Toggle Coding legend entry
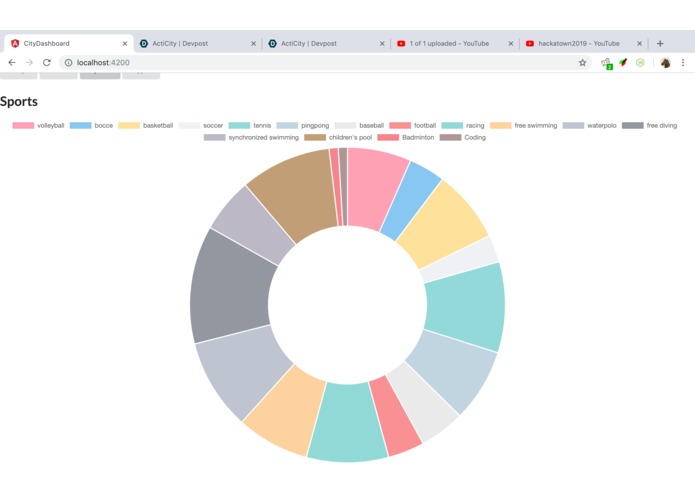This screenshot has width=695, height=494. point(463,137)
